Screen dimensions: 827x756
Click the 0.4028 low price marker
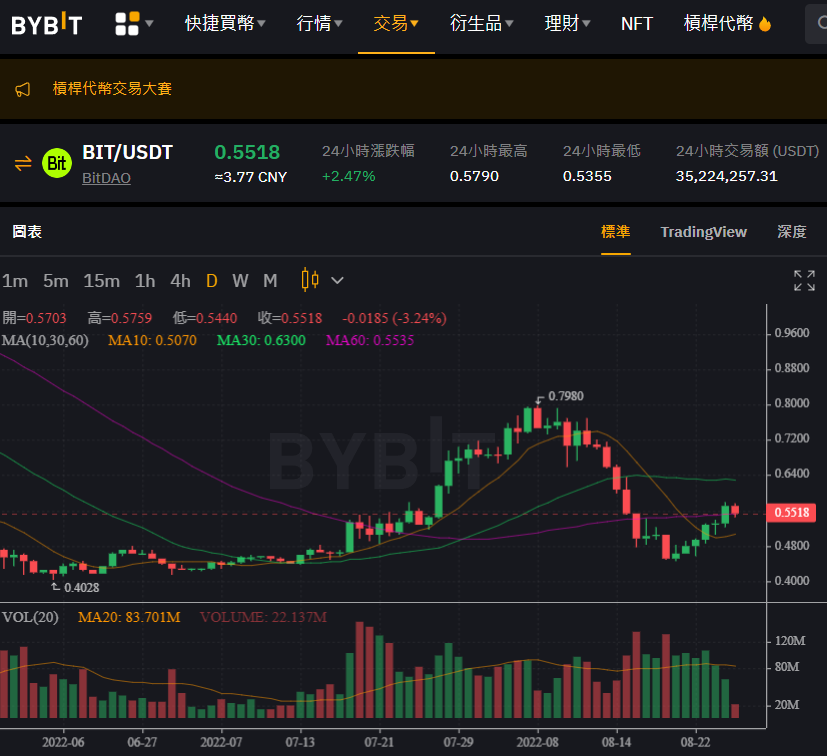point(81,588)
